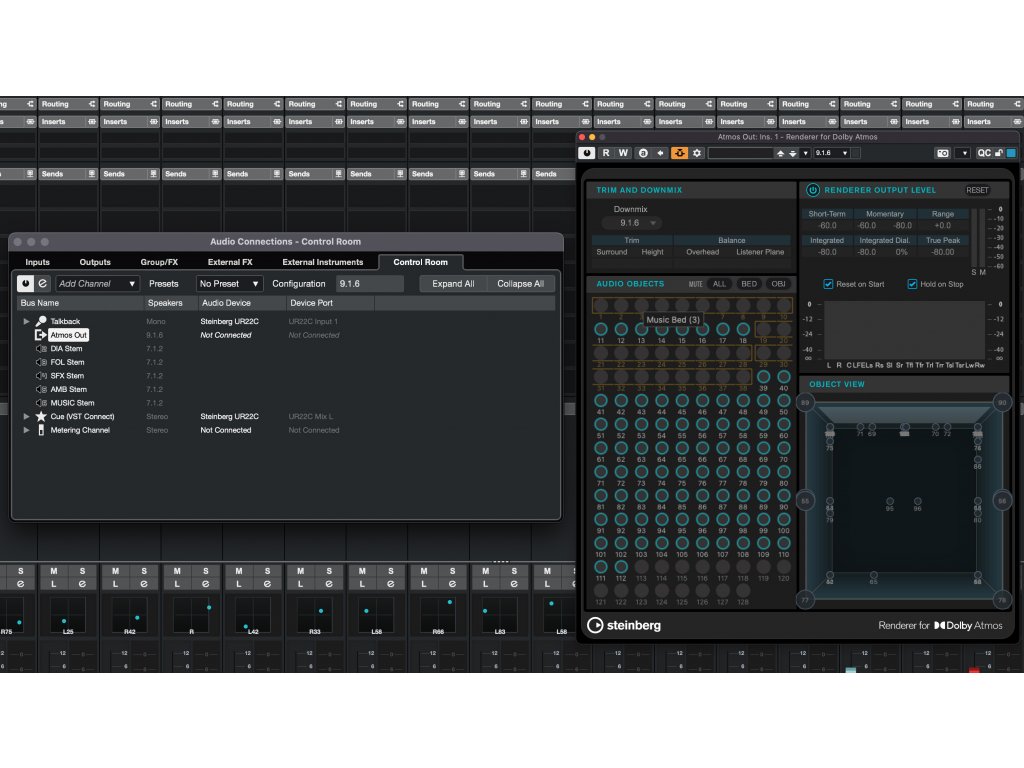Open the Add Channel dropdown
The width and height of the screenshot is (1024, 768).
point(98,284)
